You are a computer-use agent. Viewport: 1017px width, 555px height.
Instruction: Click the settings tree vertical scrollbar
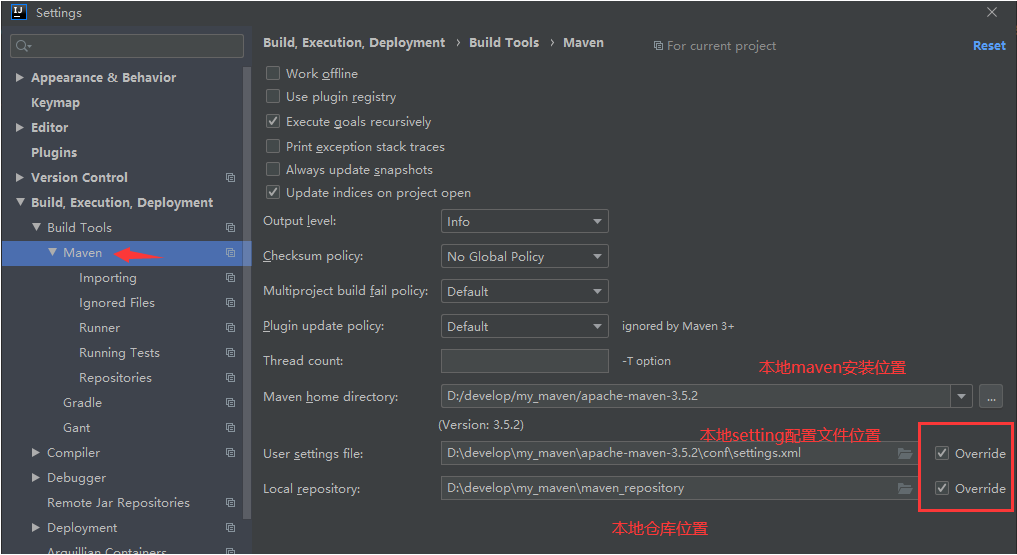point(246,292)
